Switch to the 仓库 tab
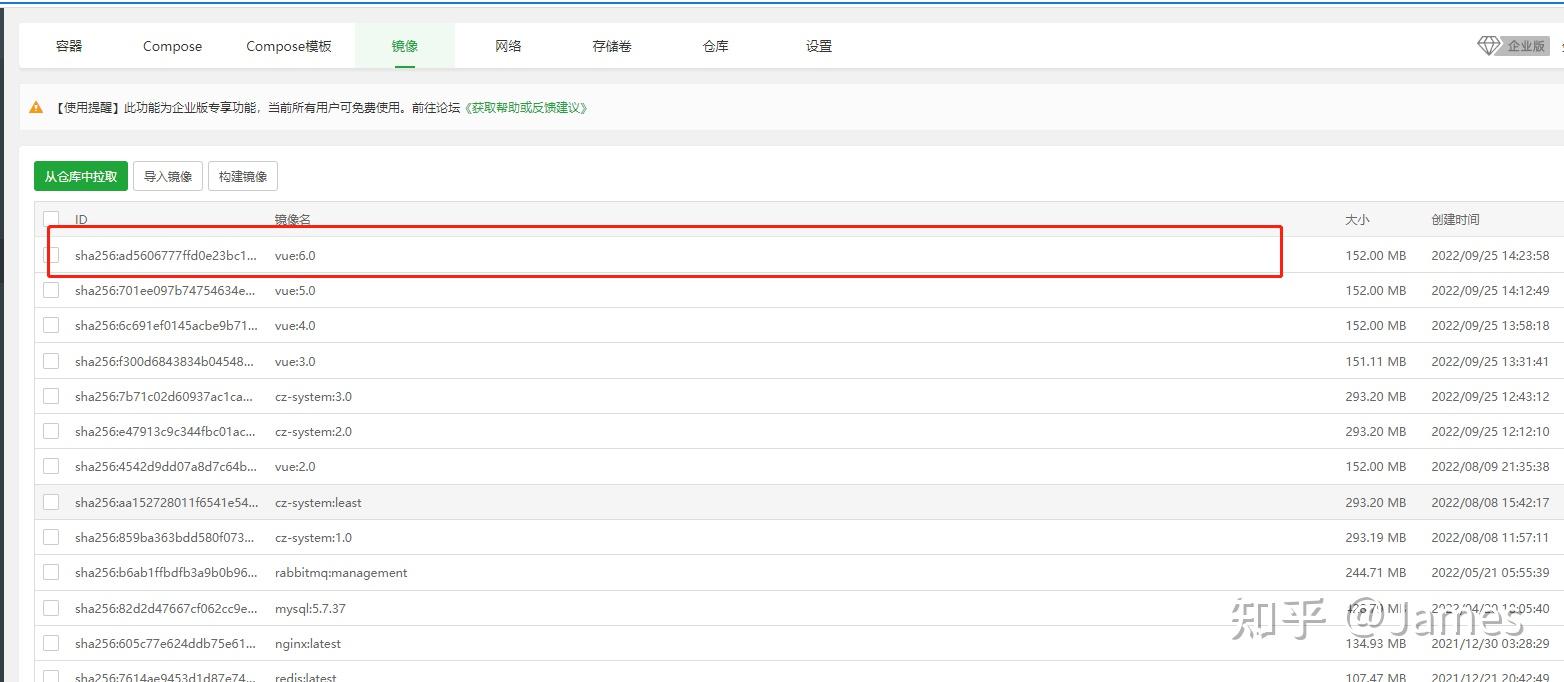This screenshot has height=682, width=1564. click(x=714, y=45)
